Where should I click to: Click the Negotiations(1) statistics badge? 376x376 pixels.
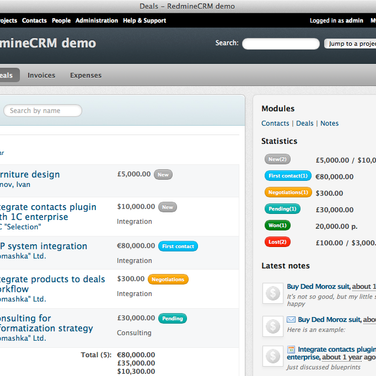(x=288, y=192)
